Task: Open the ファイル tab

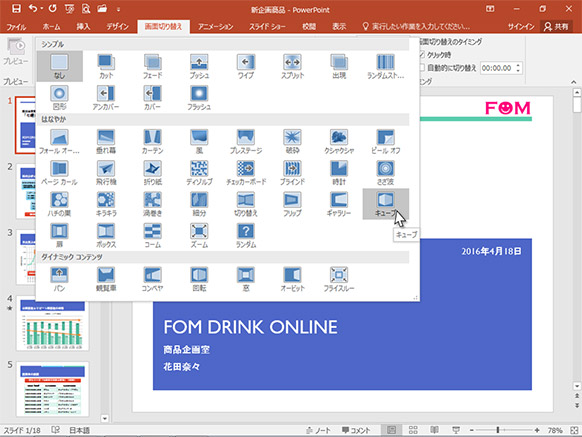Action: 16,26
